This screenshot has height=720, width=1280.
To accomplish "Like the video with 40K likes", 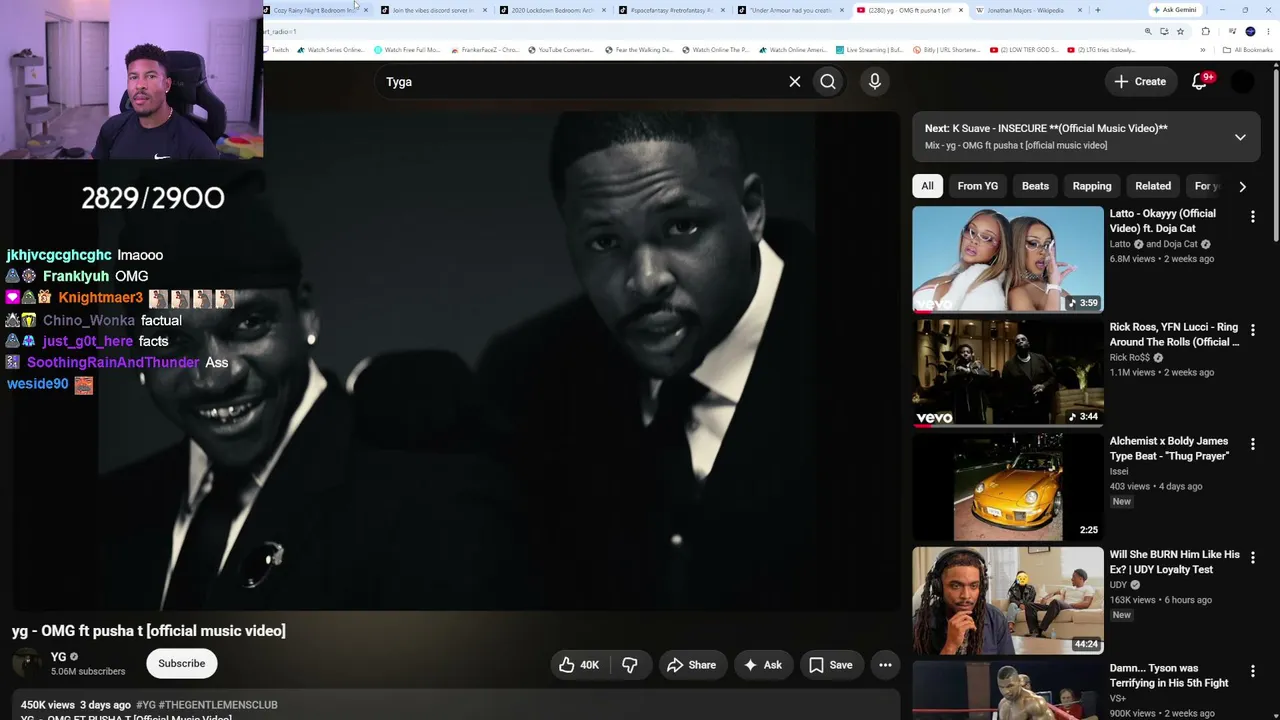I will [x=579, y=665].
